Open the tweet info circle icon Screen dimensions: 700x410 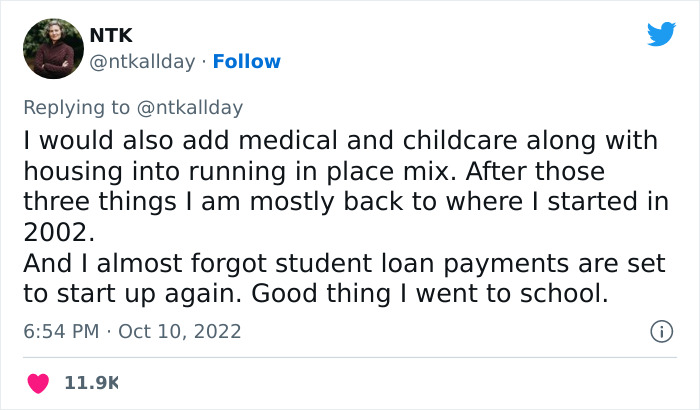pyautogui.click(x=660, y=331)
